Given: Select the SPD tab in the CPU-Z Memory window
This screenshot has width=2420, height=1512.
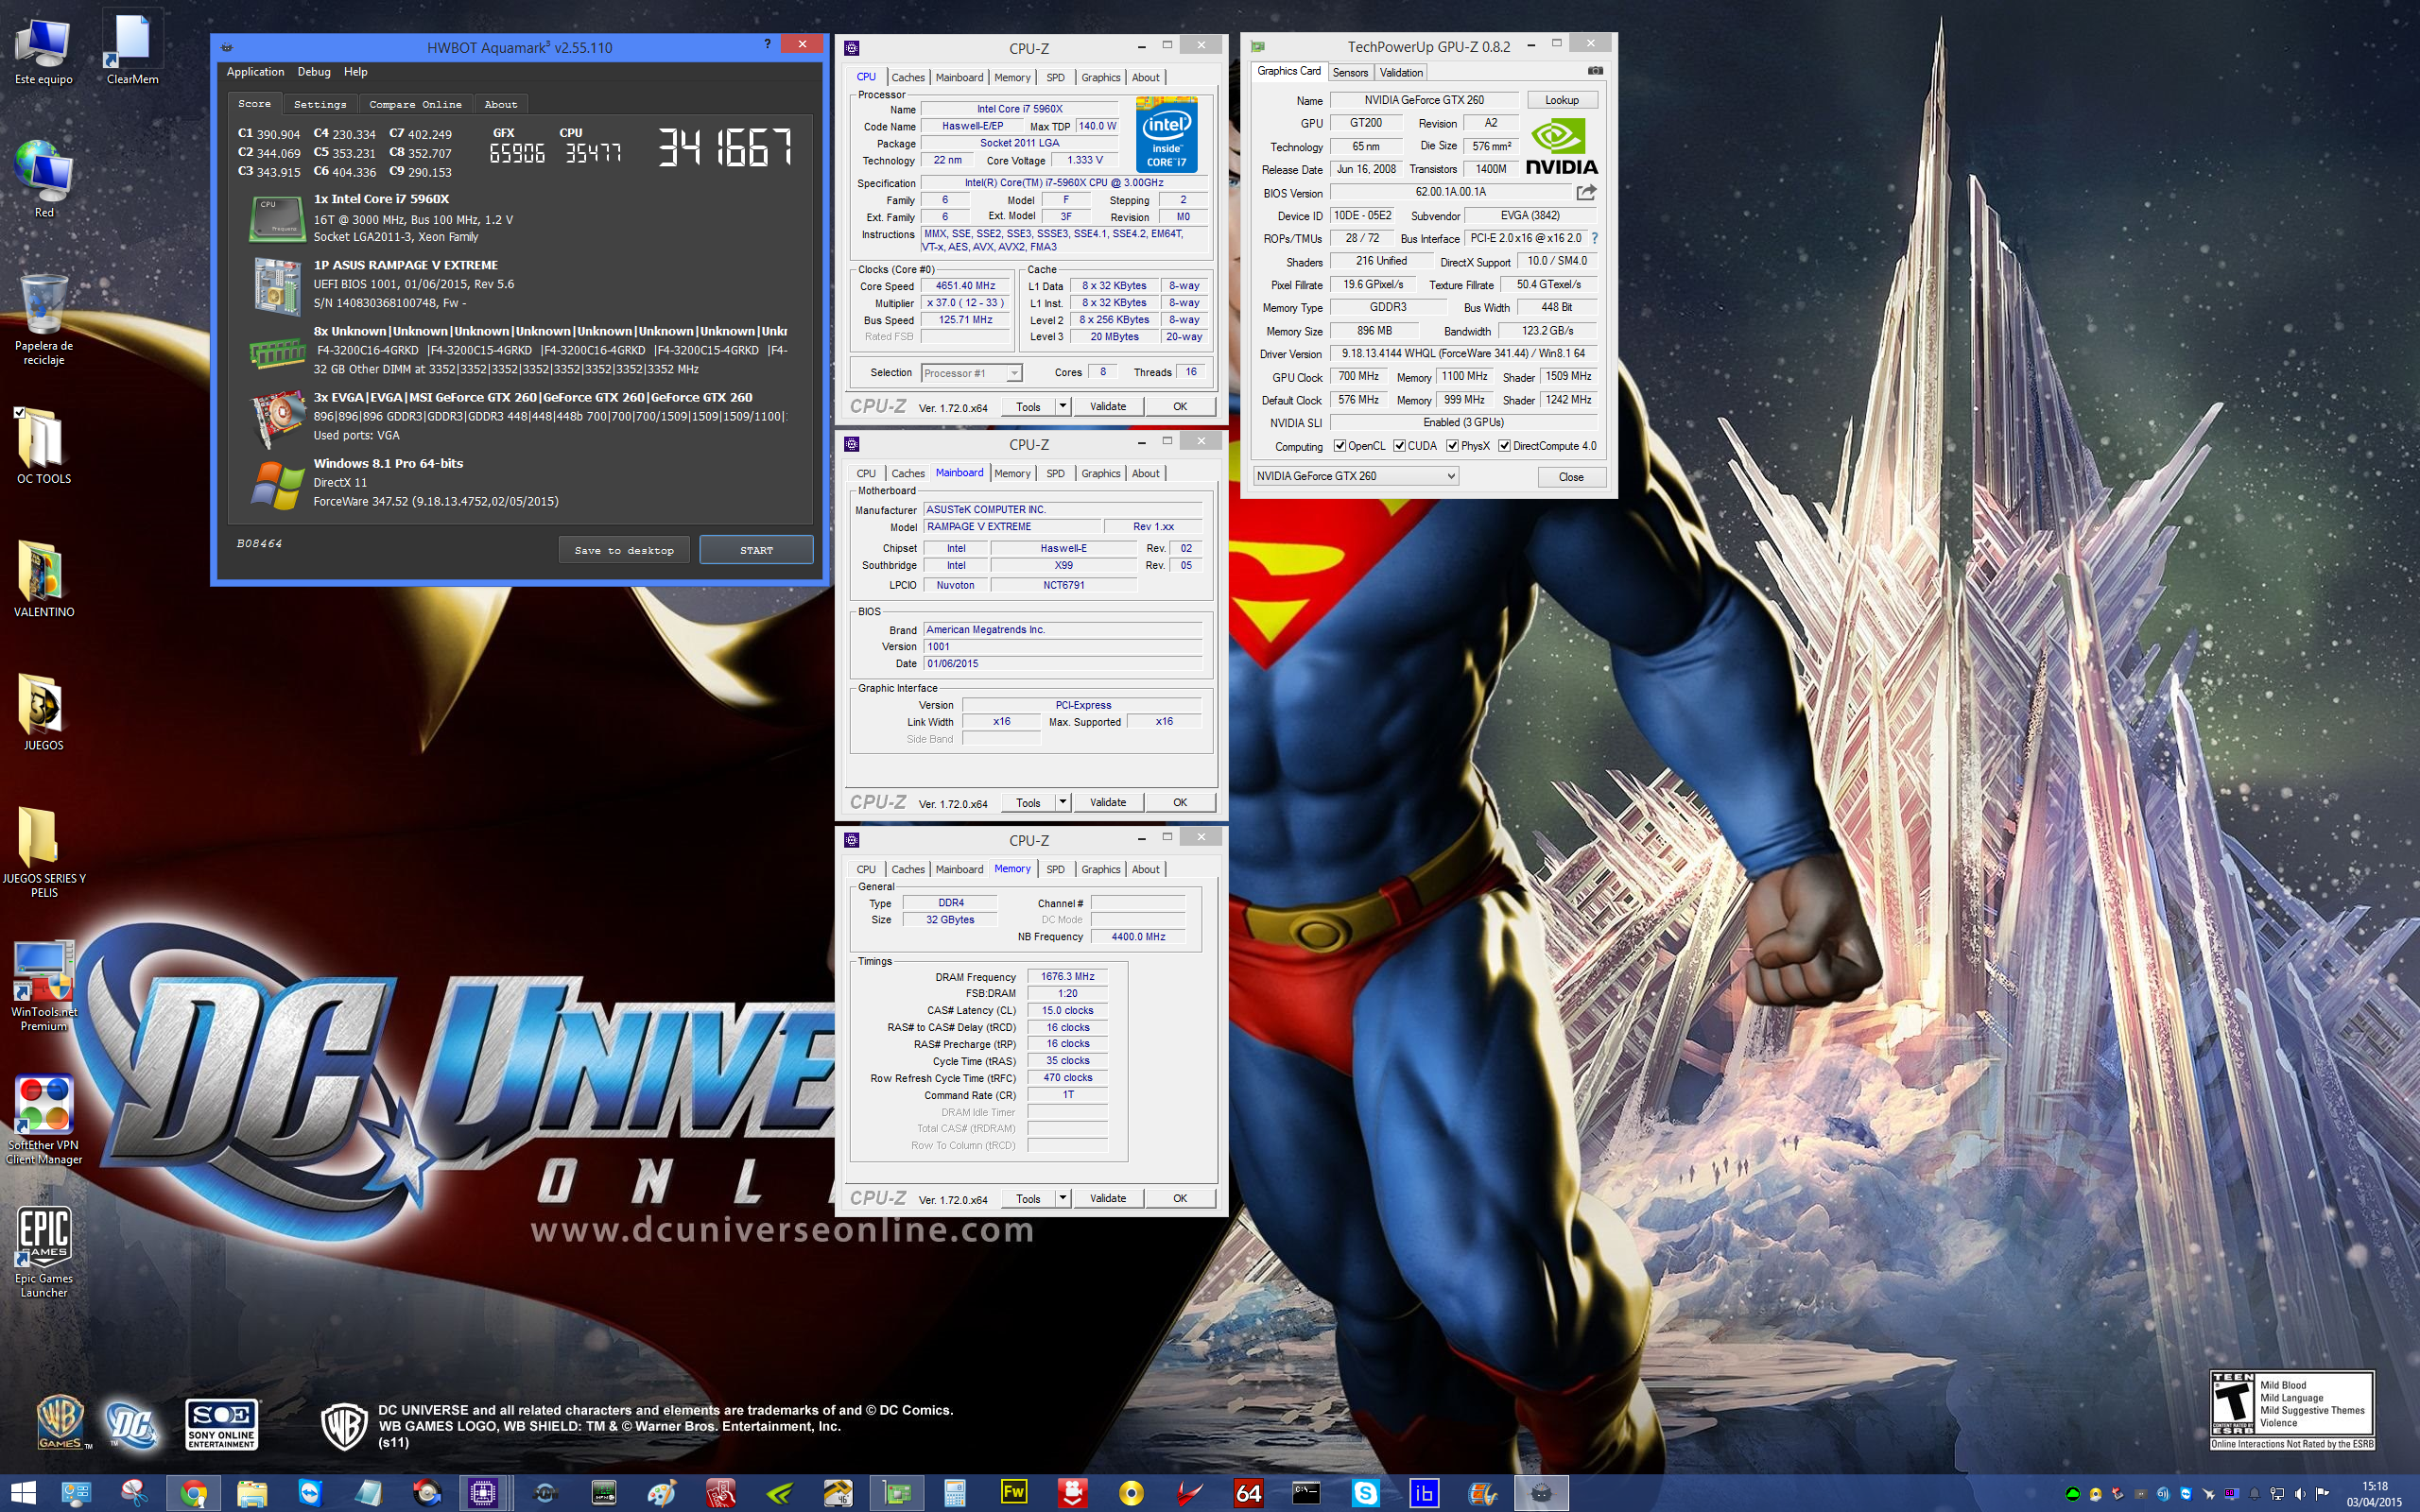Looking at the screenshot, I should (1055, 869).
